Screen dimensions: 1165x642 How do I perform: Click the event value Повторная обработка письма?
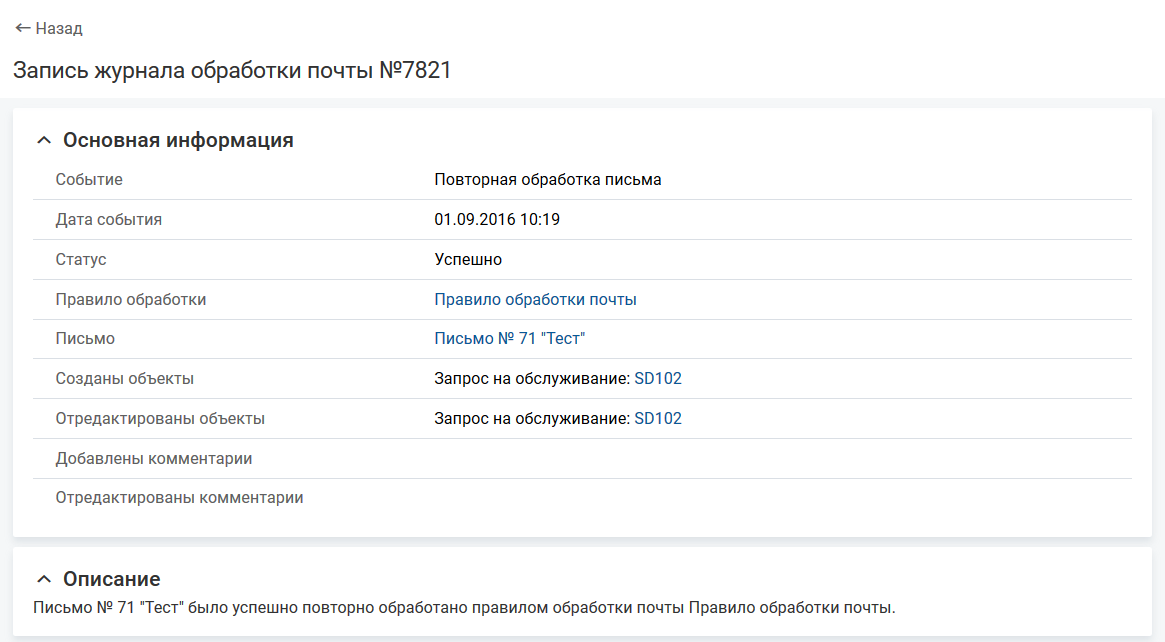pos(547,180)
